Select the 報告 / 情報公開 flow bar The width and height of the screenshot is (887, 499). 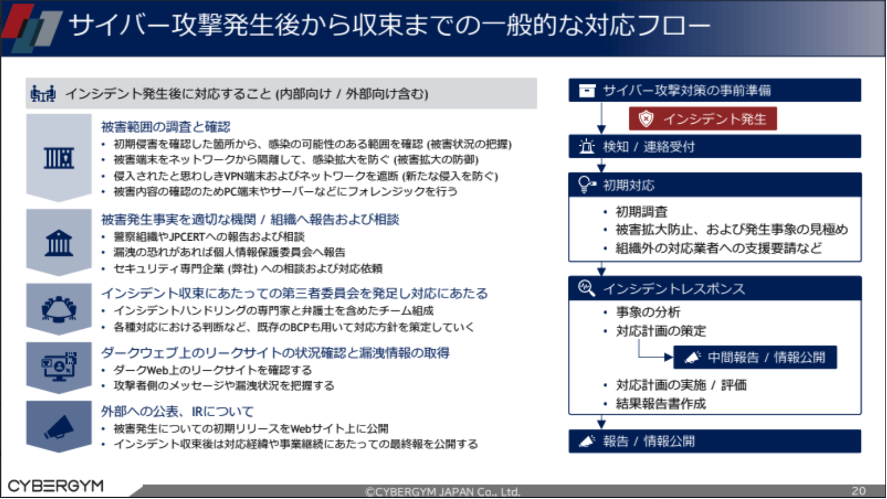click(714, 441)
